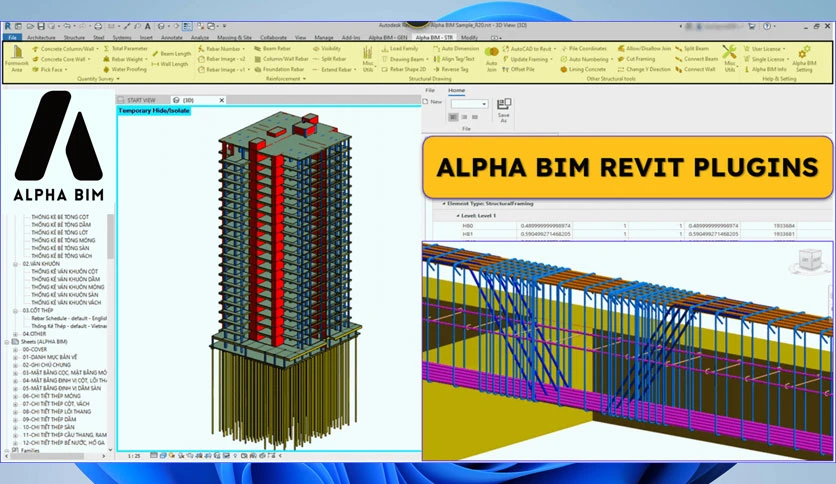Viewport: 836px width, 484px height.
Task: Switch to the START VIEW tab
Action: click(x=141, y=100)
